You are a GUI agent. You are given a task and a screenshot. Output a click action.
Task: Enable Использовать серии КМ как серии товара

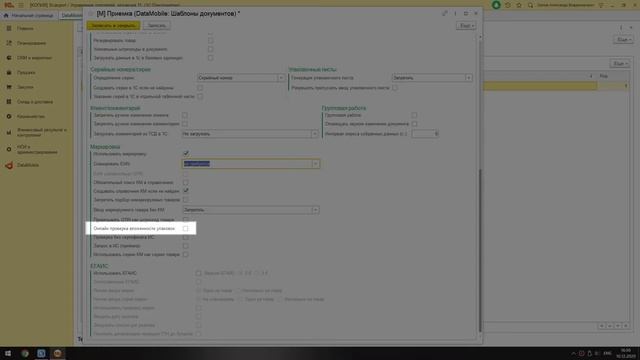[186, 254]
